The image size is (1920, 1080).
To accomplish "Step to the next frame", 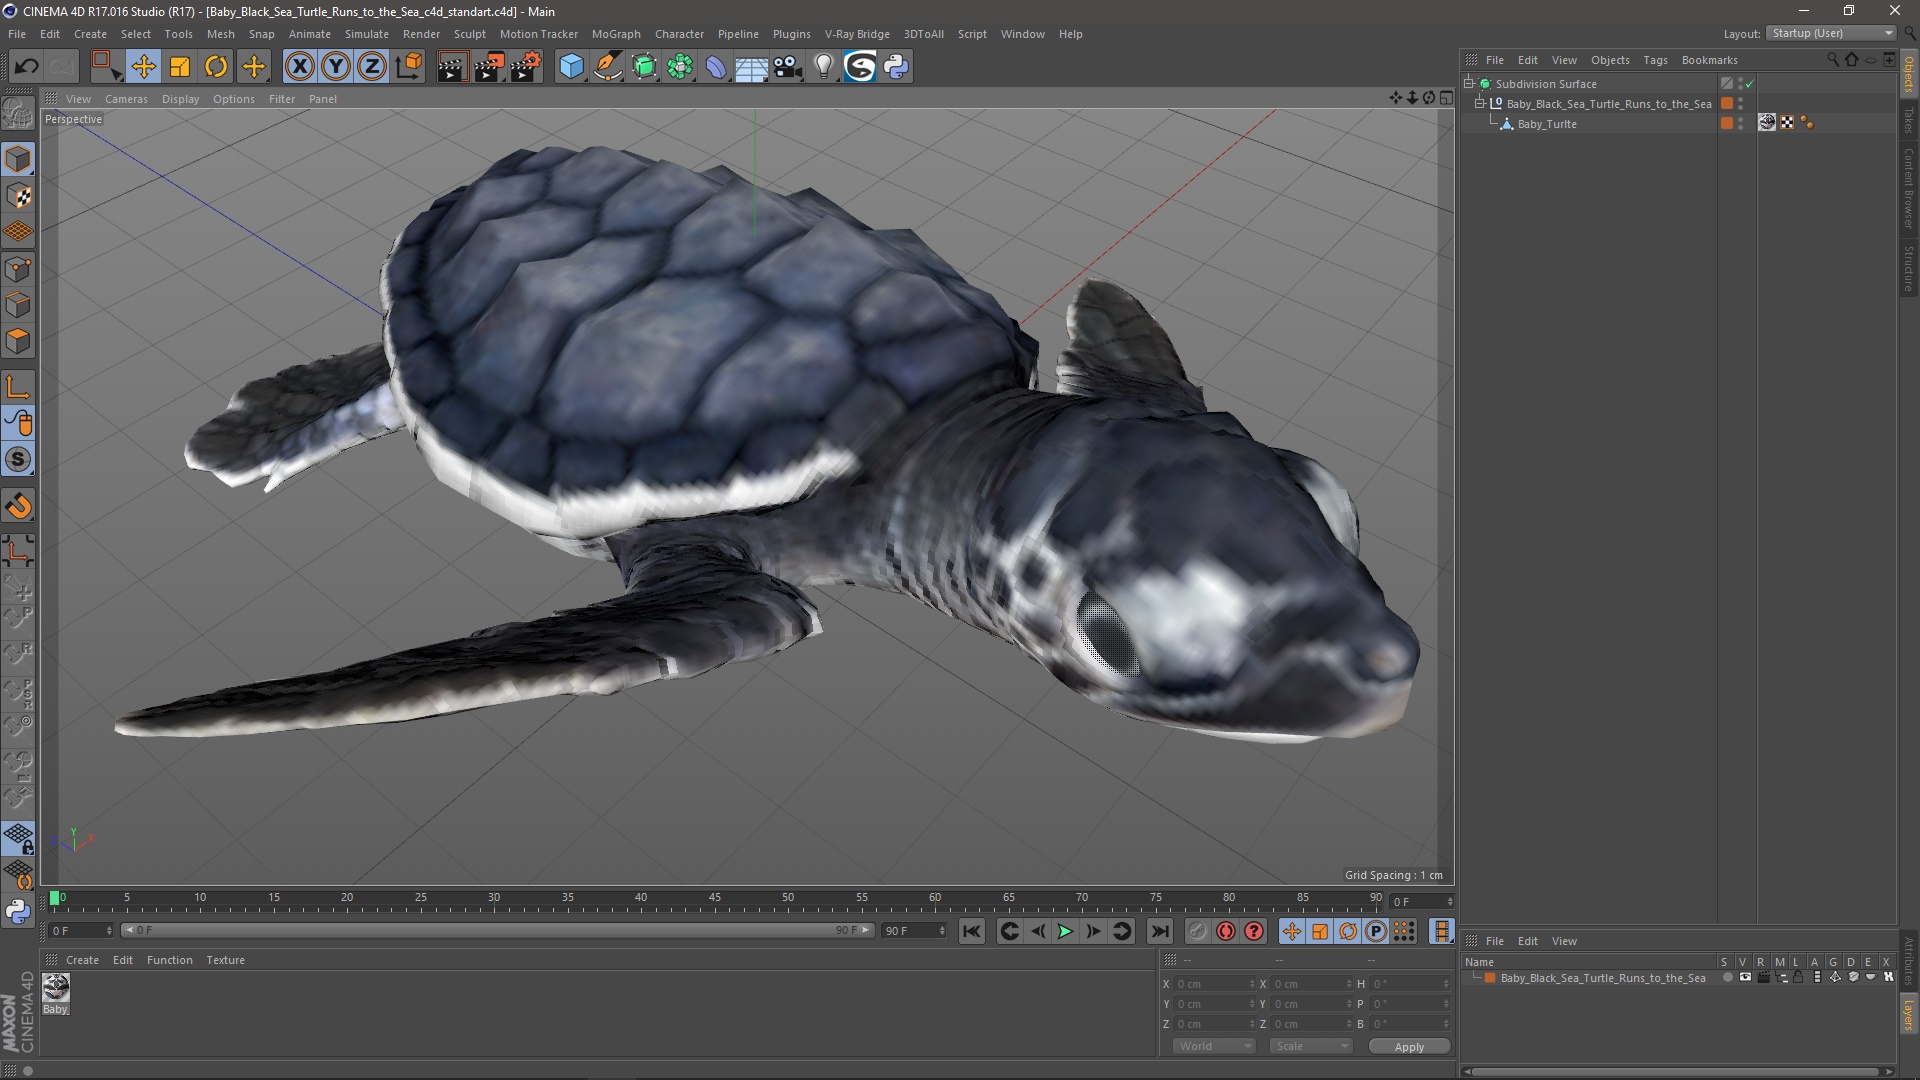I will [x=1094, y=931].
